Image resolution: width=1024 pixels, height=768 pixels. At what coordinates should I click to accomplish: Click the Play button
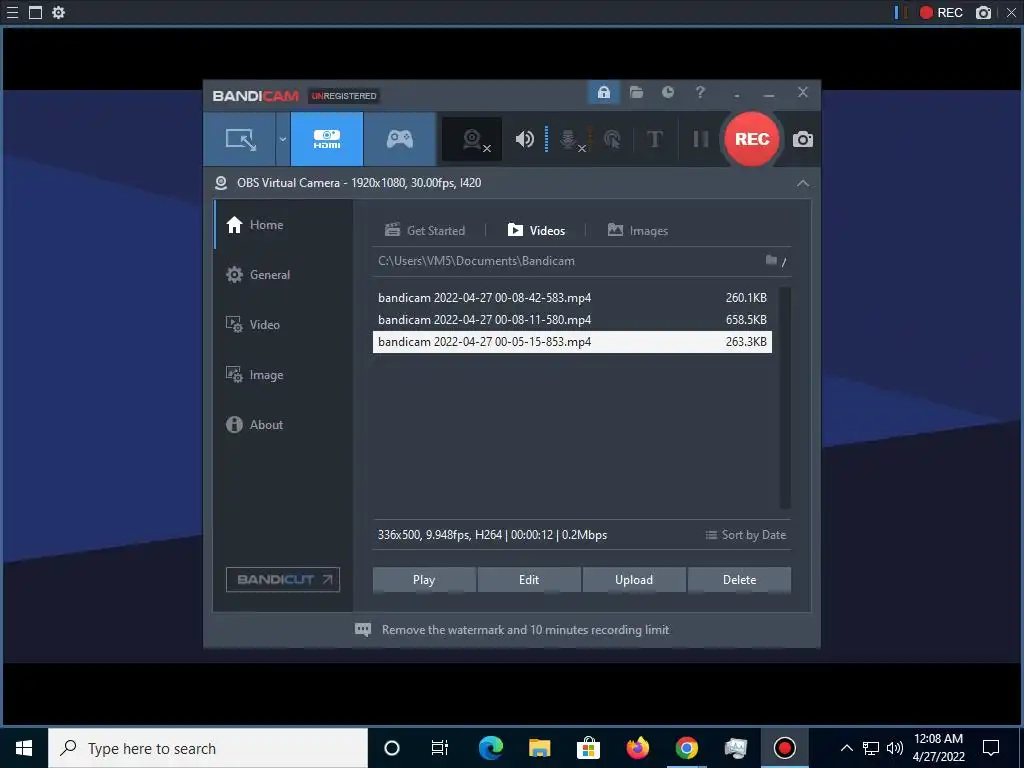(424, 580)
